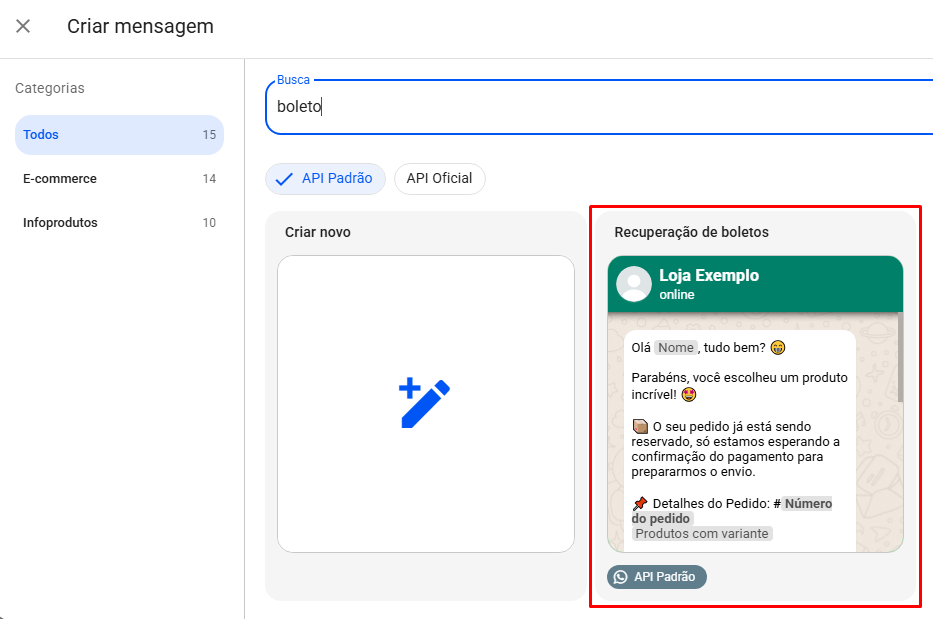Click the Infoprodutos count 10
Image resolution: width=933 pixels, height=619 pixels.
tap(209, 223)
